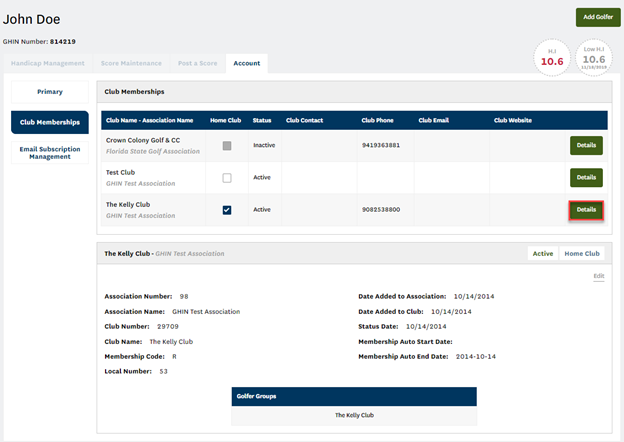Toggle Home Club checkbox for Crown Colony

tap(227, 146)
